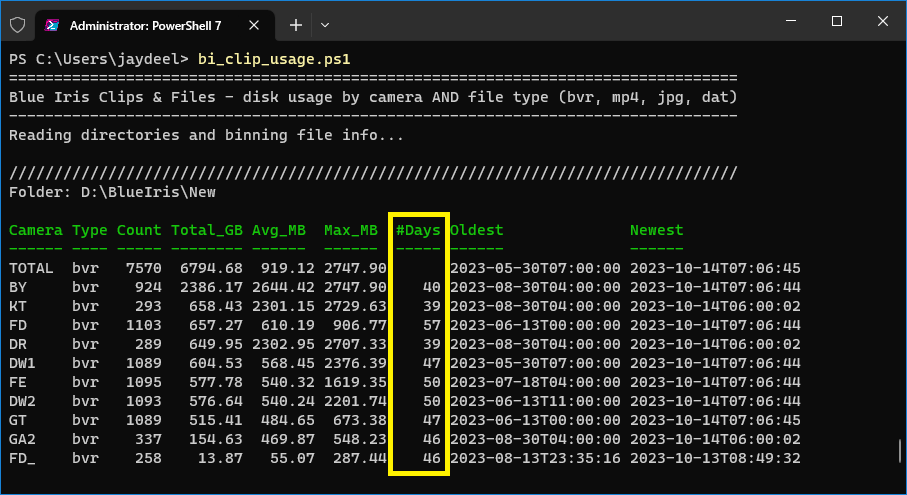Click the Camera column header

[x=36, y=230]
